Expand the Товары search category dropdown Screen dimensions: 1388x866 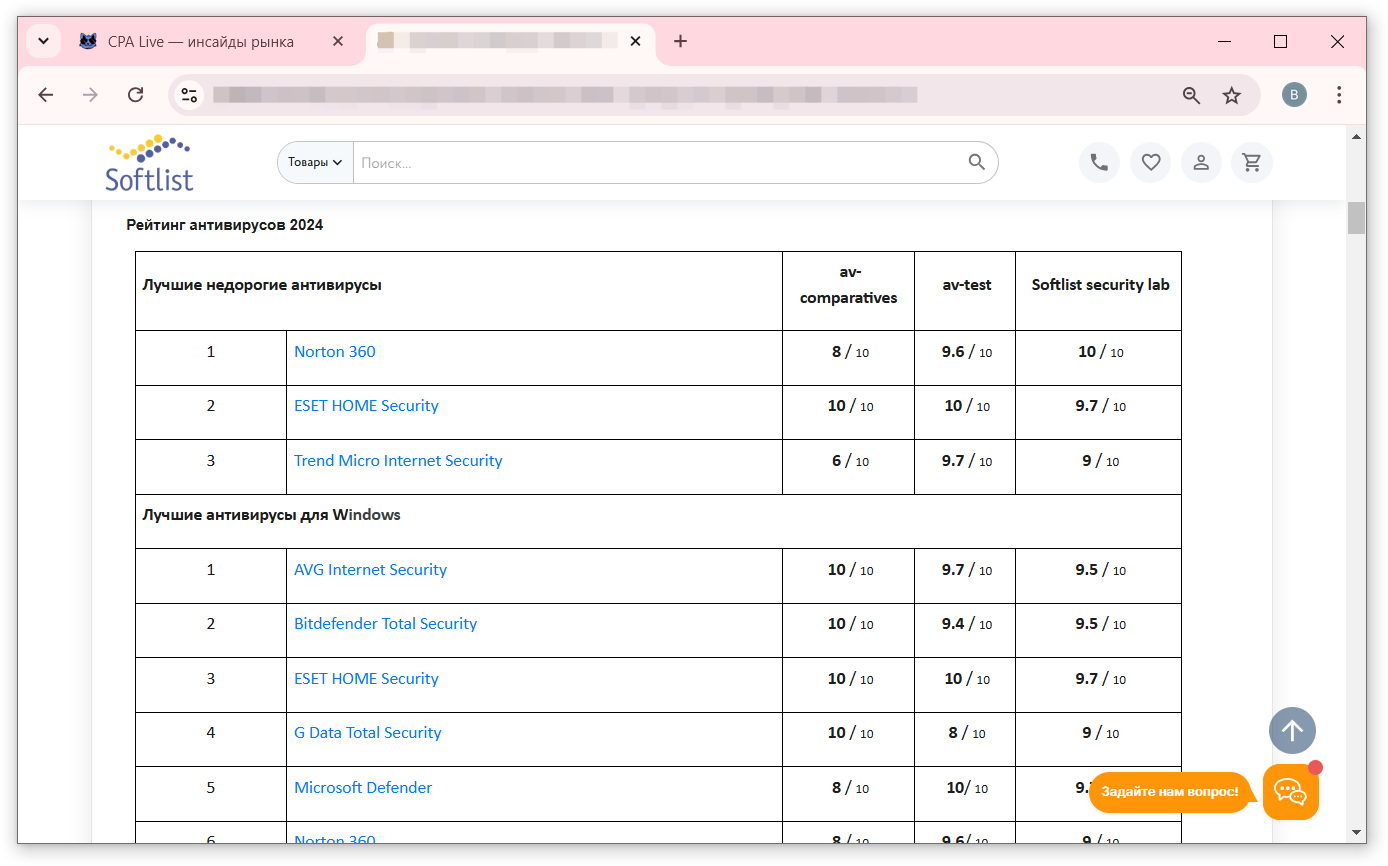(315, 162)
